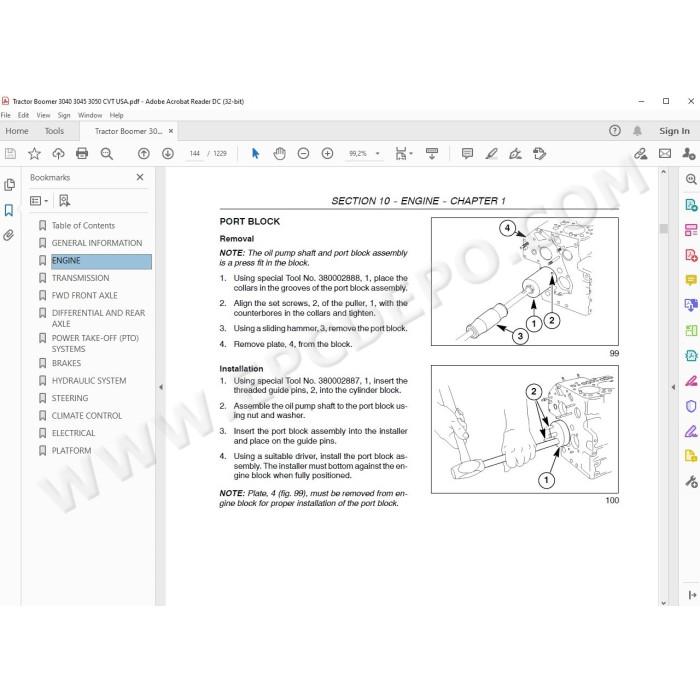Open the Find text magnifier

107,154
